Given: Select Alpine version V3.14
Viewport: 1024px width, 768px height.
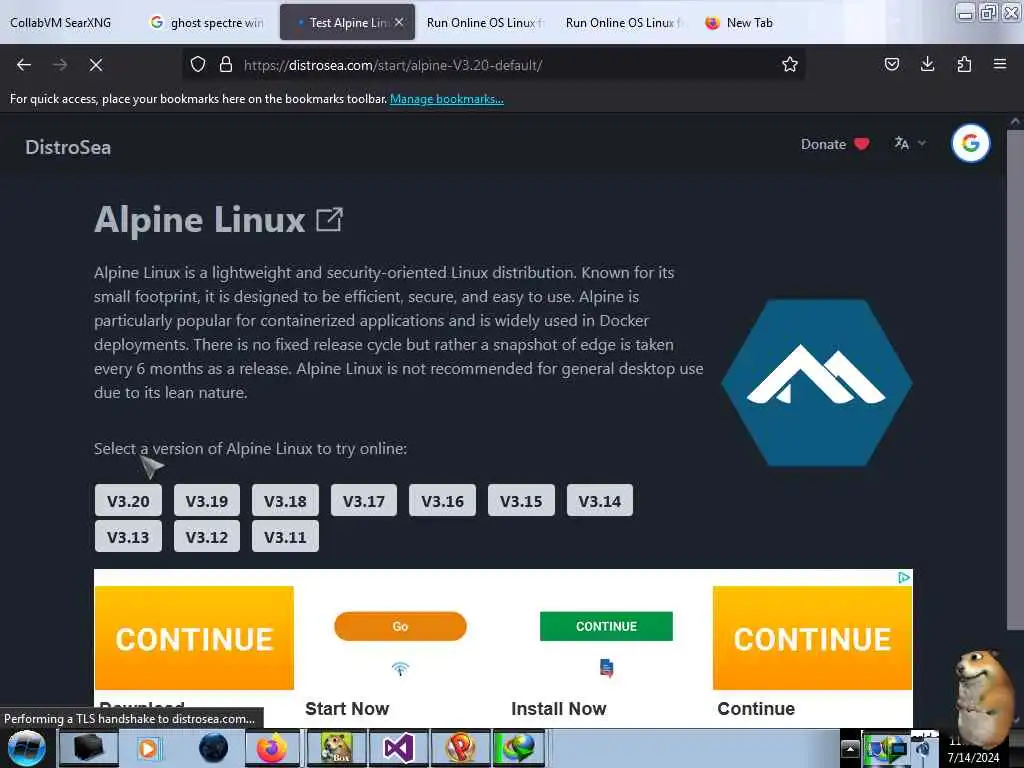Looking at the screenshot, I should (600, 501).
